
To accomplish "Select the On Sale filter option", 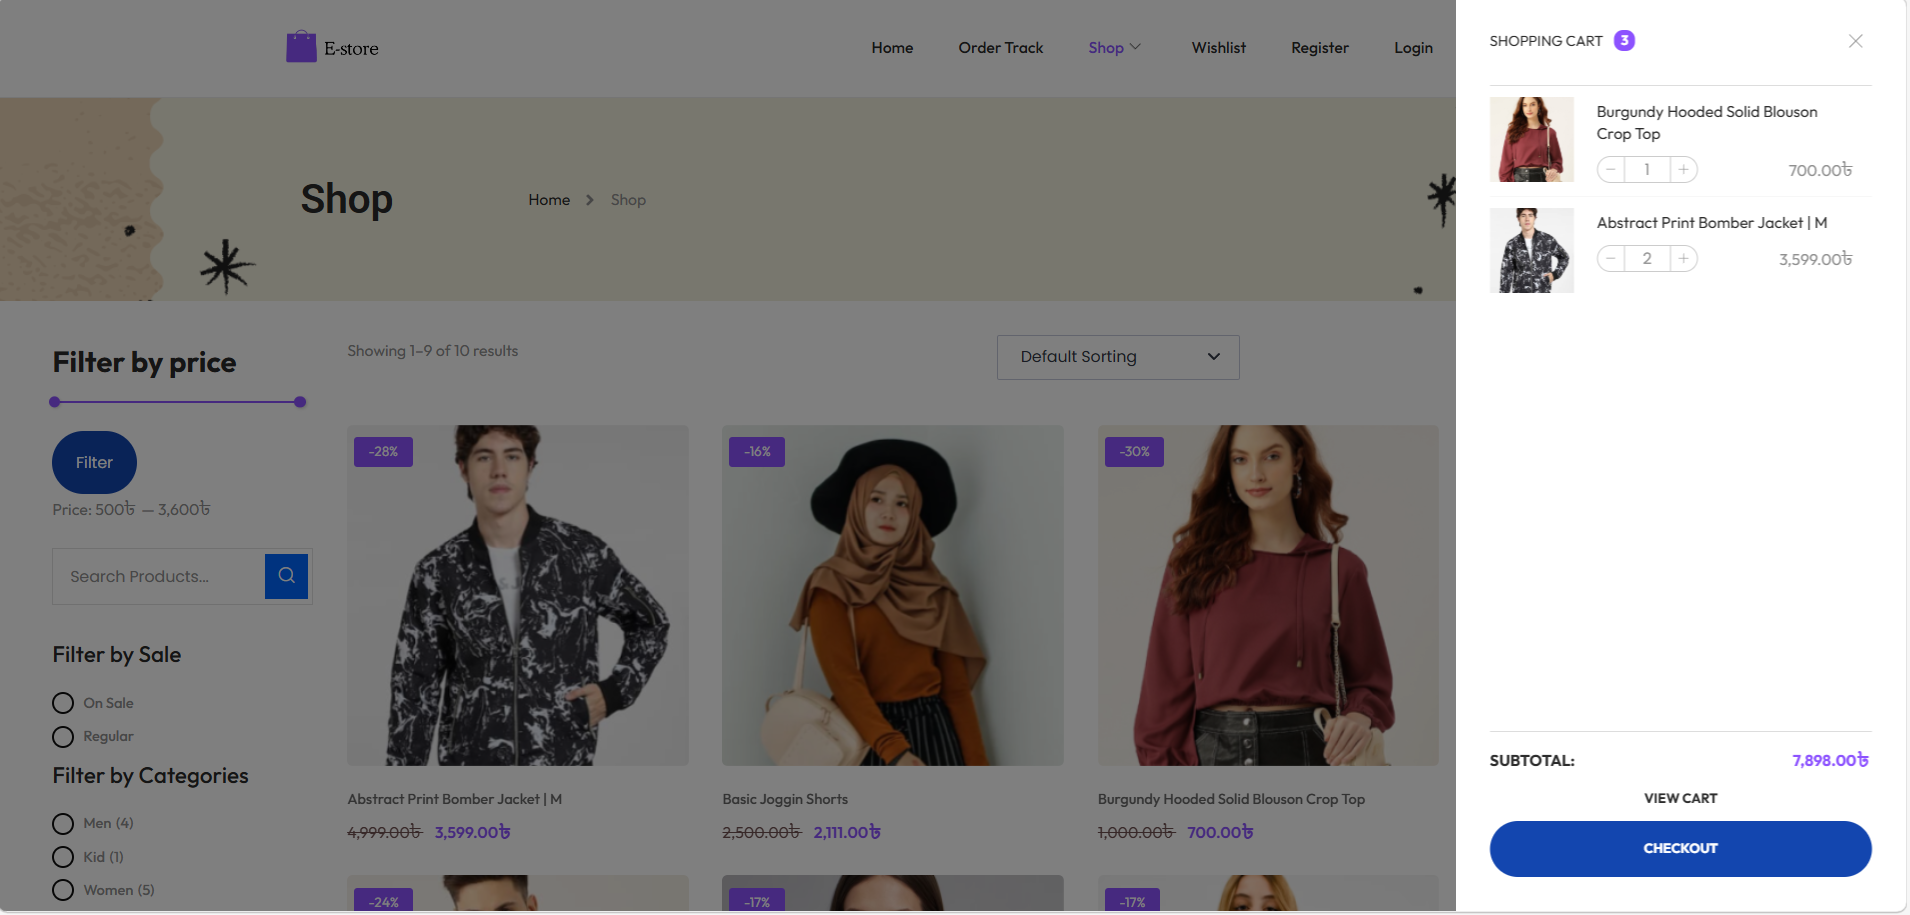I will 63,703.
